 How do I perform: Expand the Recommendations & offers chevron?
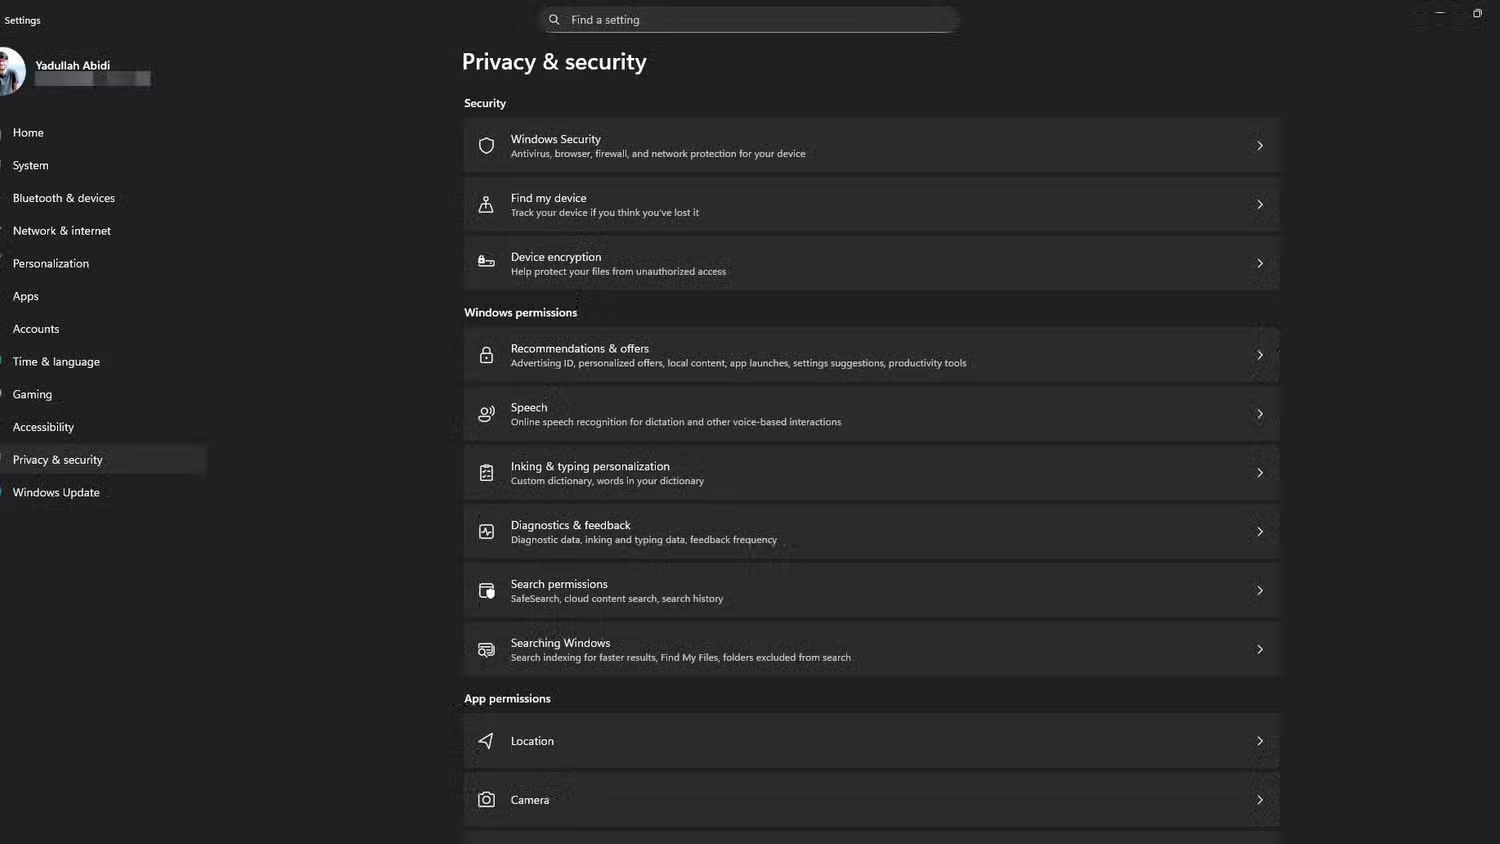tap(1260, 355)
